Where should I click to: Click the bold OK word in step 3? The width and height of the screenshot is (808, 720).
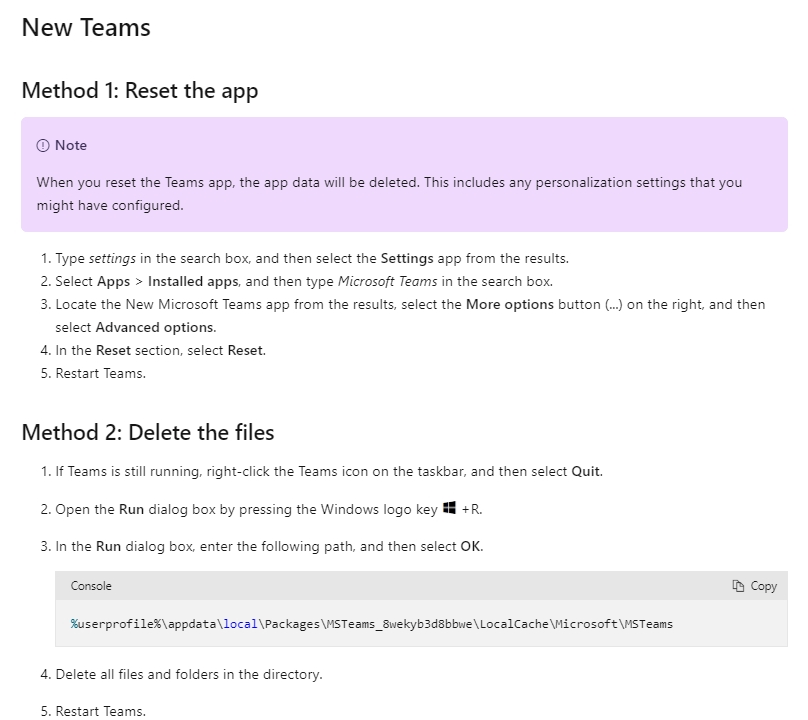tap(470, 546)
